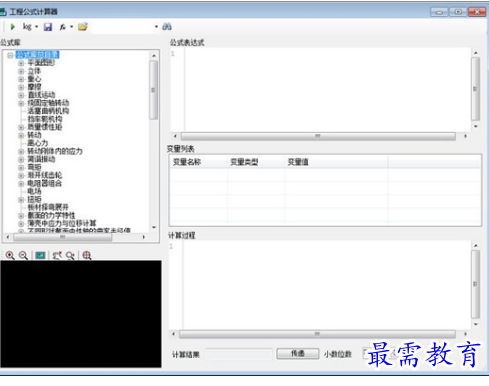Select the 活塞曲柄机构 tree item
Screen dimensions: 489x386
(48, 111)
